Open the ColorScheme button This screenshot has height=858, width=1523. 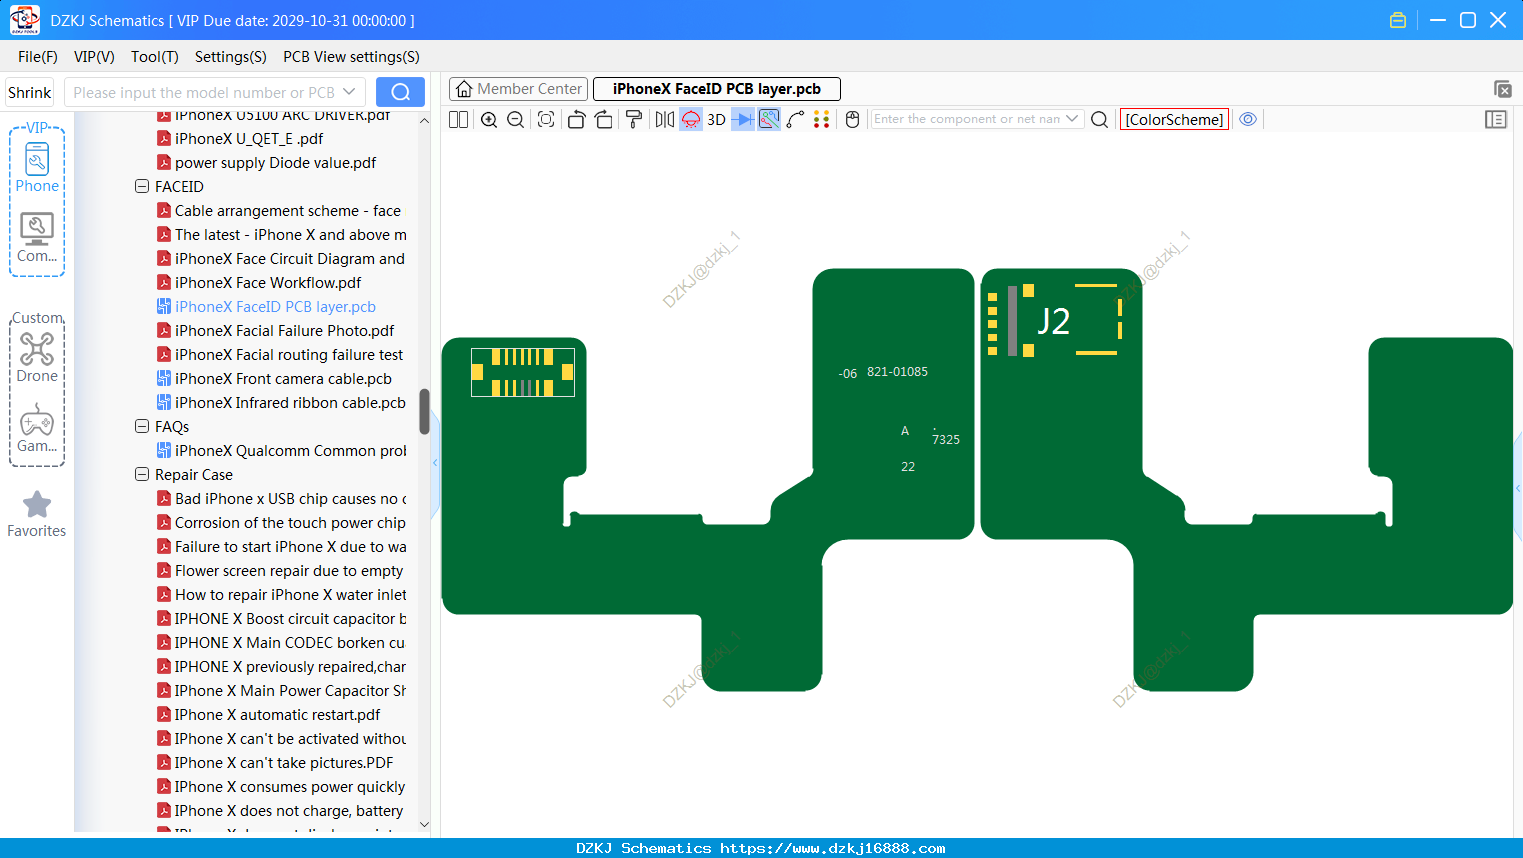tap(1174, 119)
